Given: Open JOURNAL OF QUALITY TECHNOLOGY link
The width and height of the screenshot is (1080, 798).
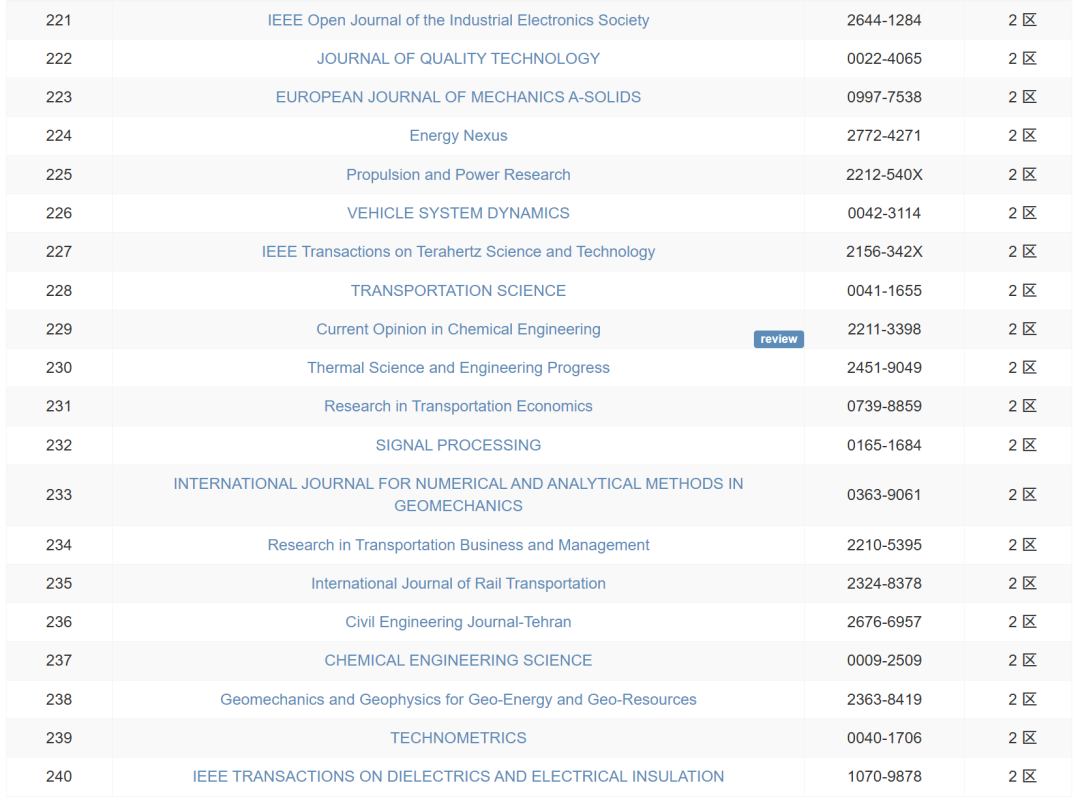Looking at the screenshot, I should click(458, 59).
